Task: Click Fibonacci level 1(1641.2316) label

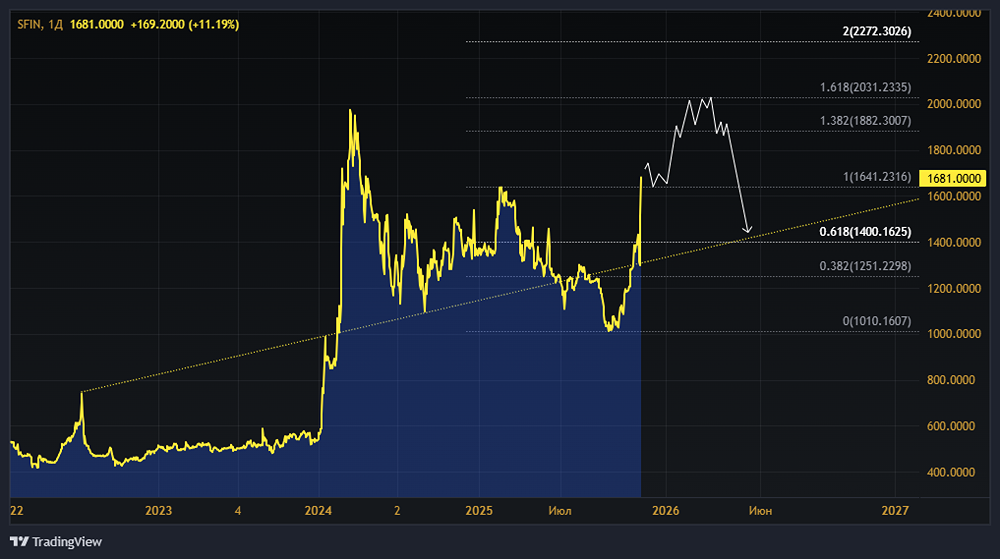Action: [877, 177]
